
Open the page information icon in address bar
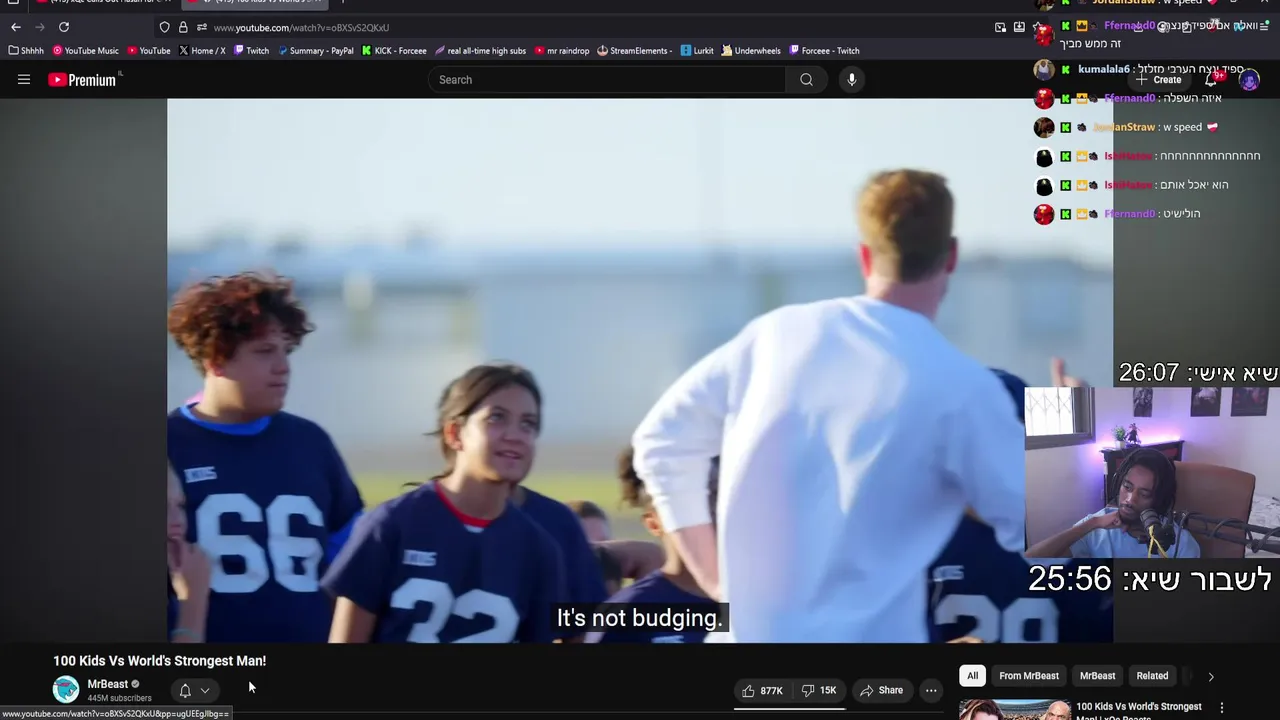pos(202,27)
